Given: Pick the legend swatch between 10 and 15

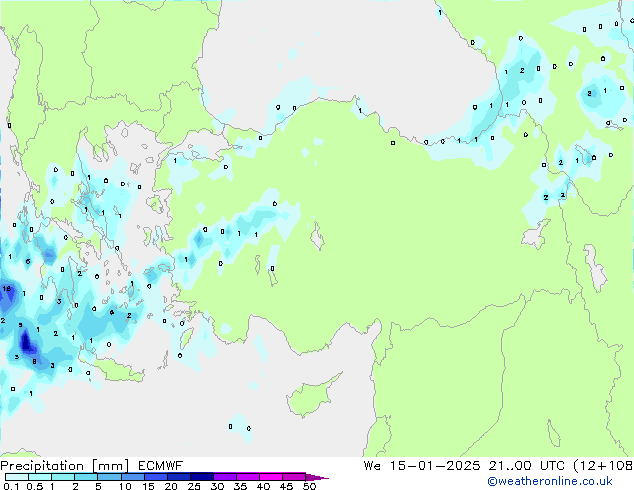Looking at the screenshot, I should [x=134, y=477].
